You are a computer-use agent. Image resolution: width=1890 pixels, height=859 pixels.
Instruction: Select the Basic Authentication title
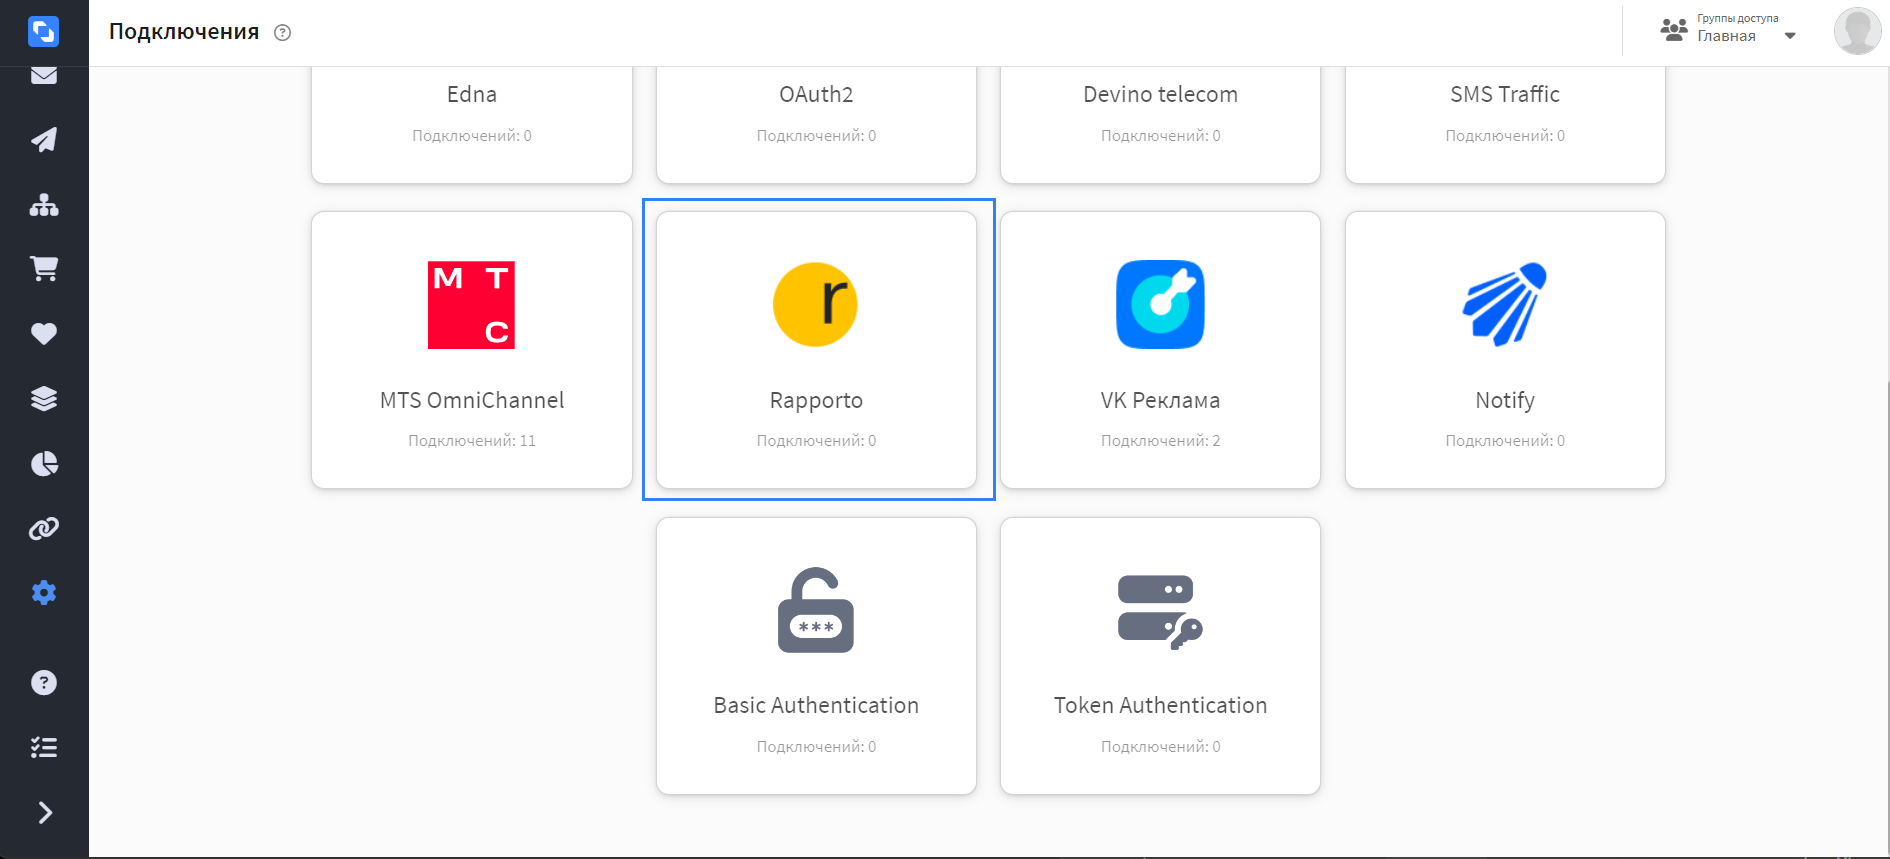816,706
